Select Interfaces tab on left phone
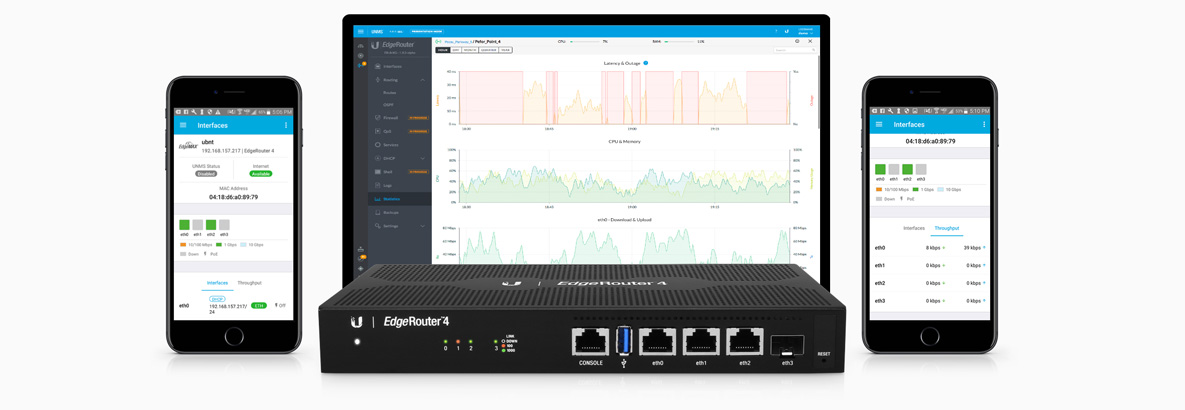Screen dimensions: 1185x410 tap(218, 282)
